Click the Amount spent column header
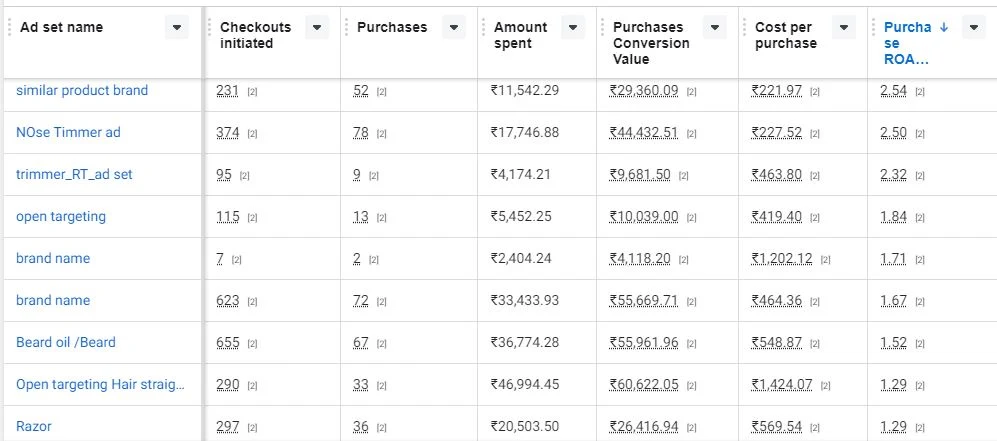This screenshot has width=997, height=441. pos(520,35)
